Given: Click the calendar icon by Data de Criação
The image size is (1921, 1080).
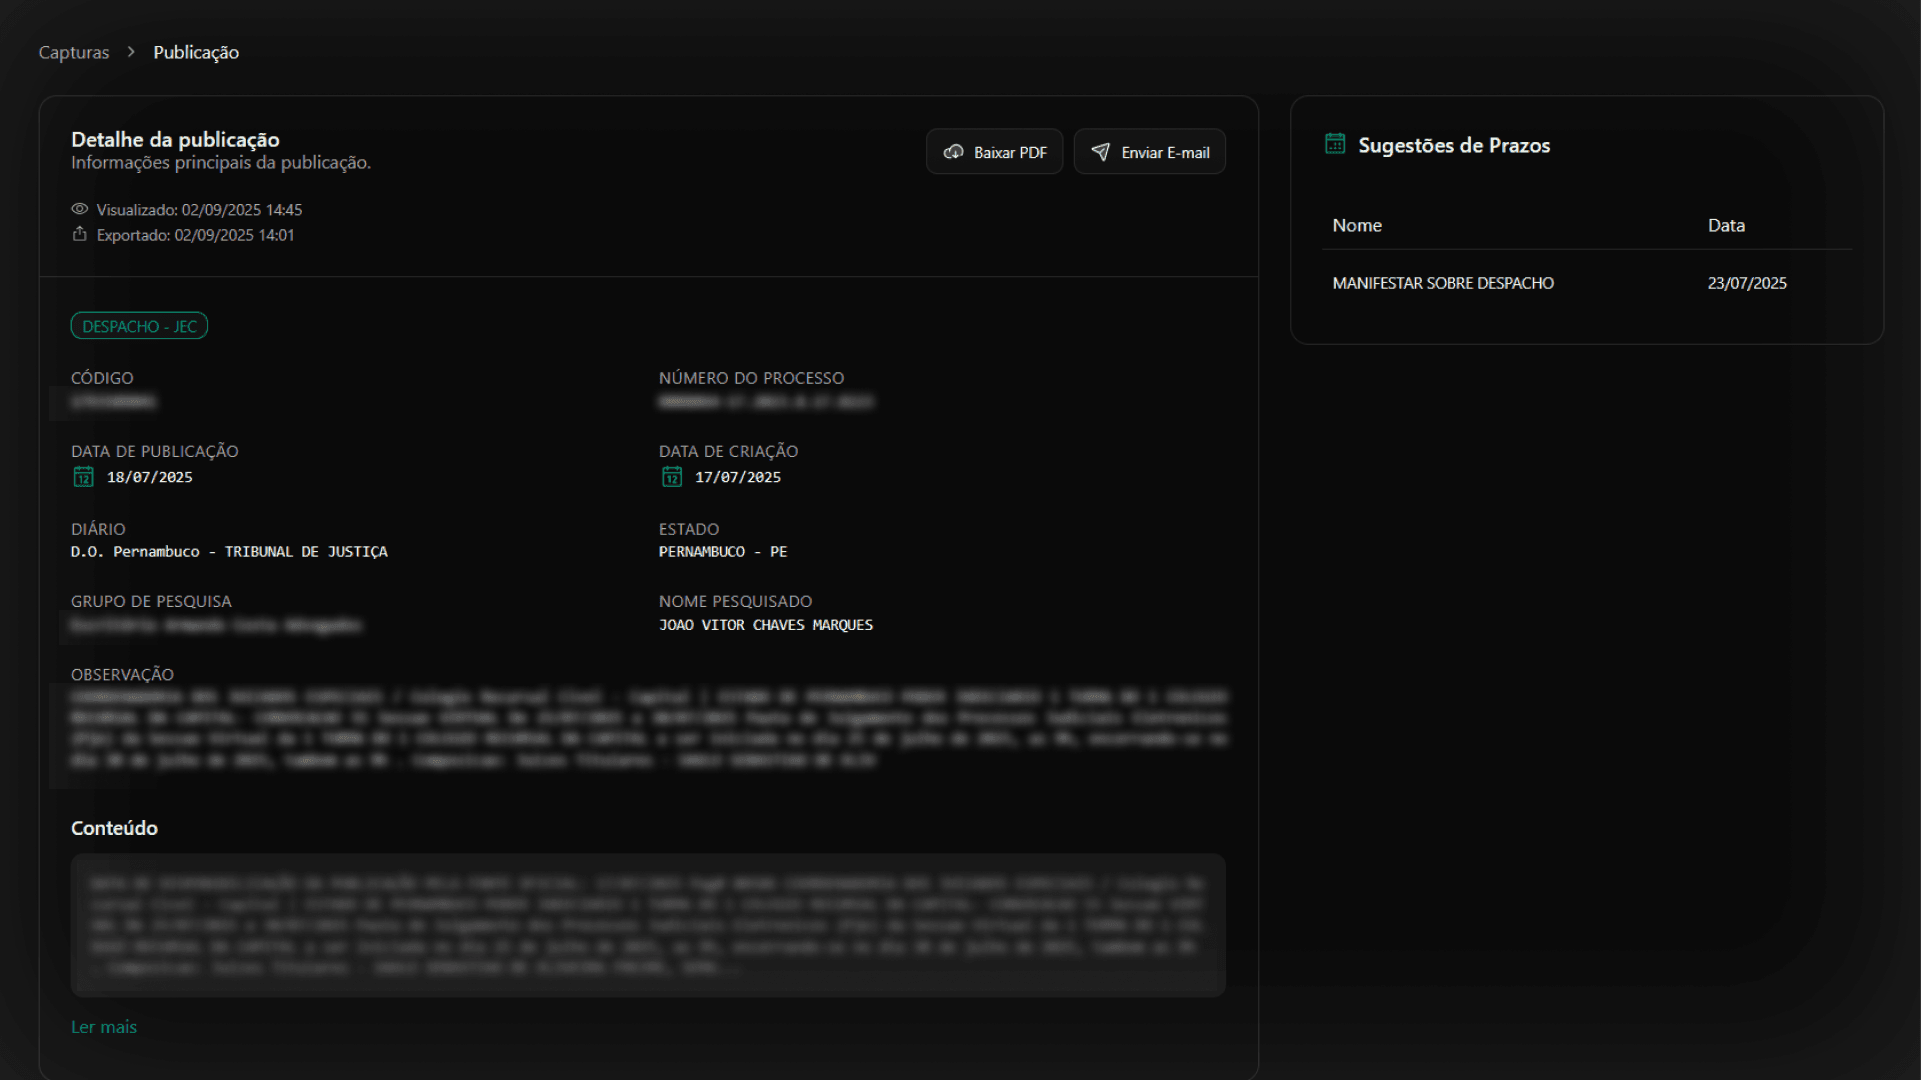Looking at the screenshot, I should coord(671,477).
